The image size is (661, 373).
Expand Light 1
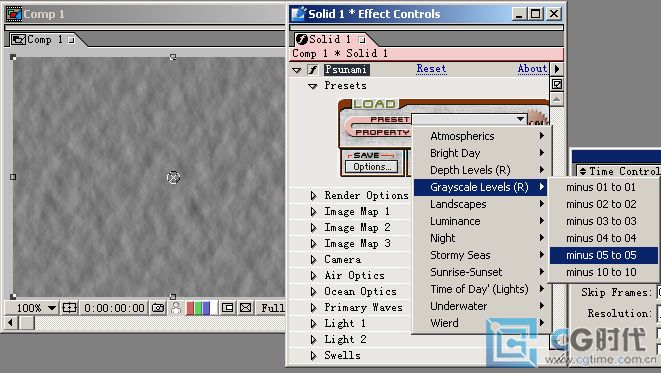tap(313, 324)
